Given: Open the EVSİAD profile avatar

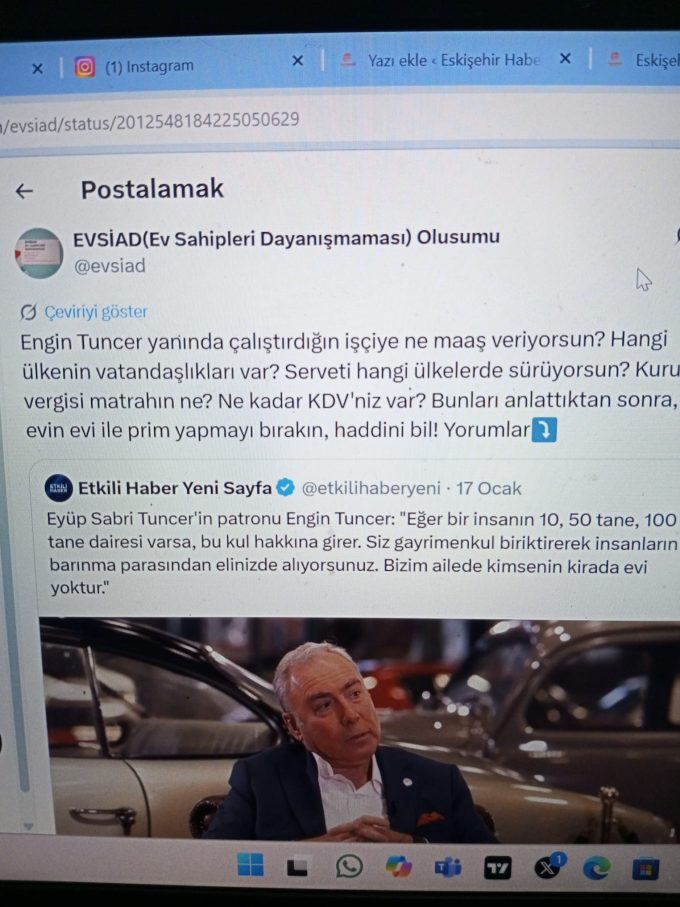Looking at the screenshot, I should [39, 253].
